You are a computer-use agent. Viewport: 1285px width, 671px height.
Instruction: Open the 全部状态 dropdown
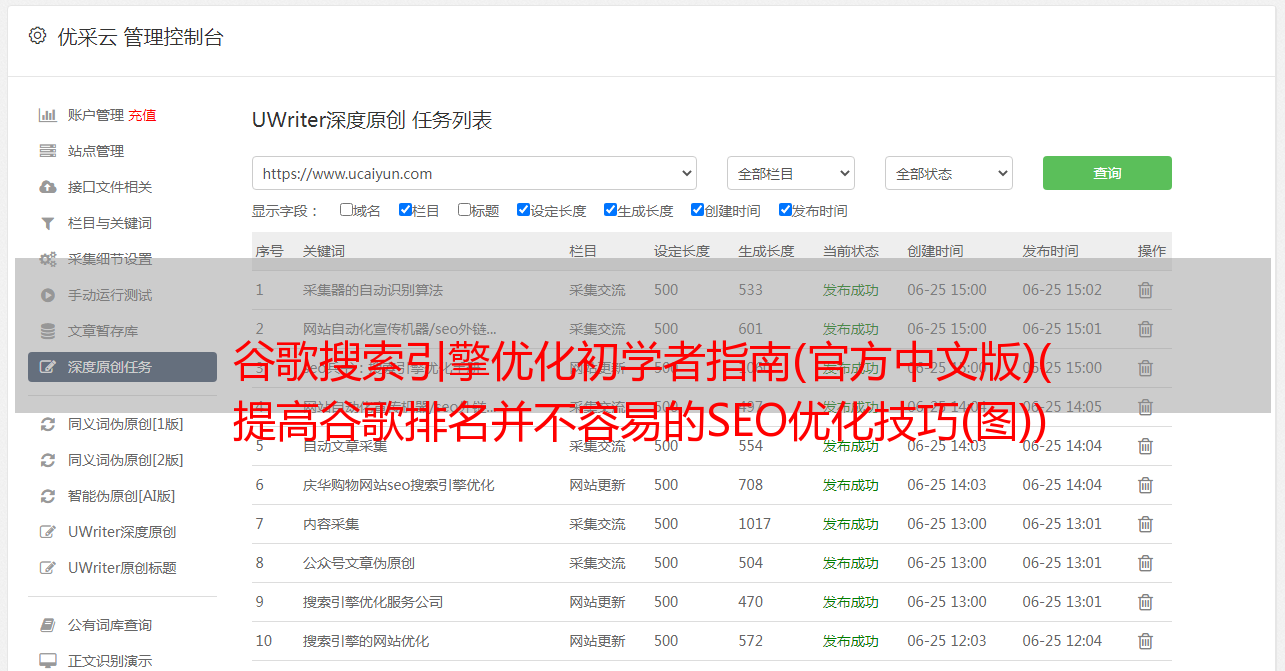pyautogui.click(x=949, y=173)
